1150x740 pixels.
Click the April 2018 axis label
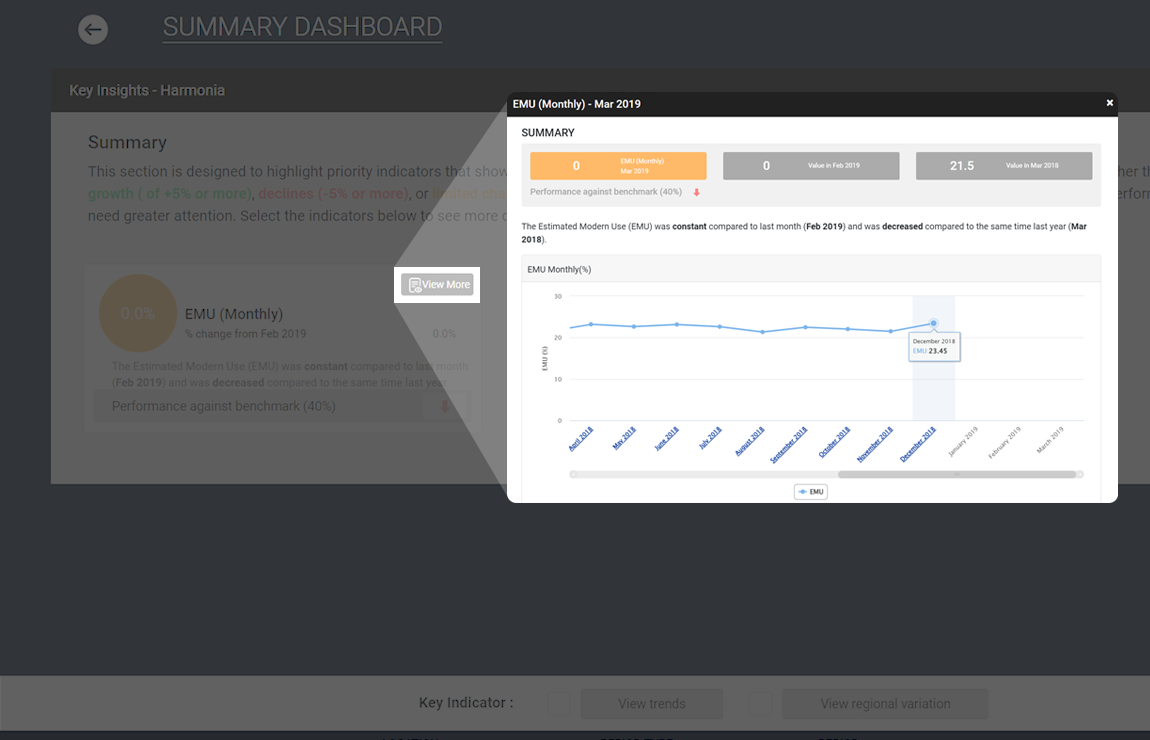pos(581,439)
